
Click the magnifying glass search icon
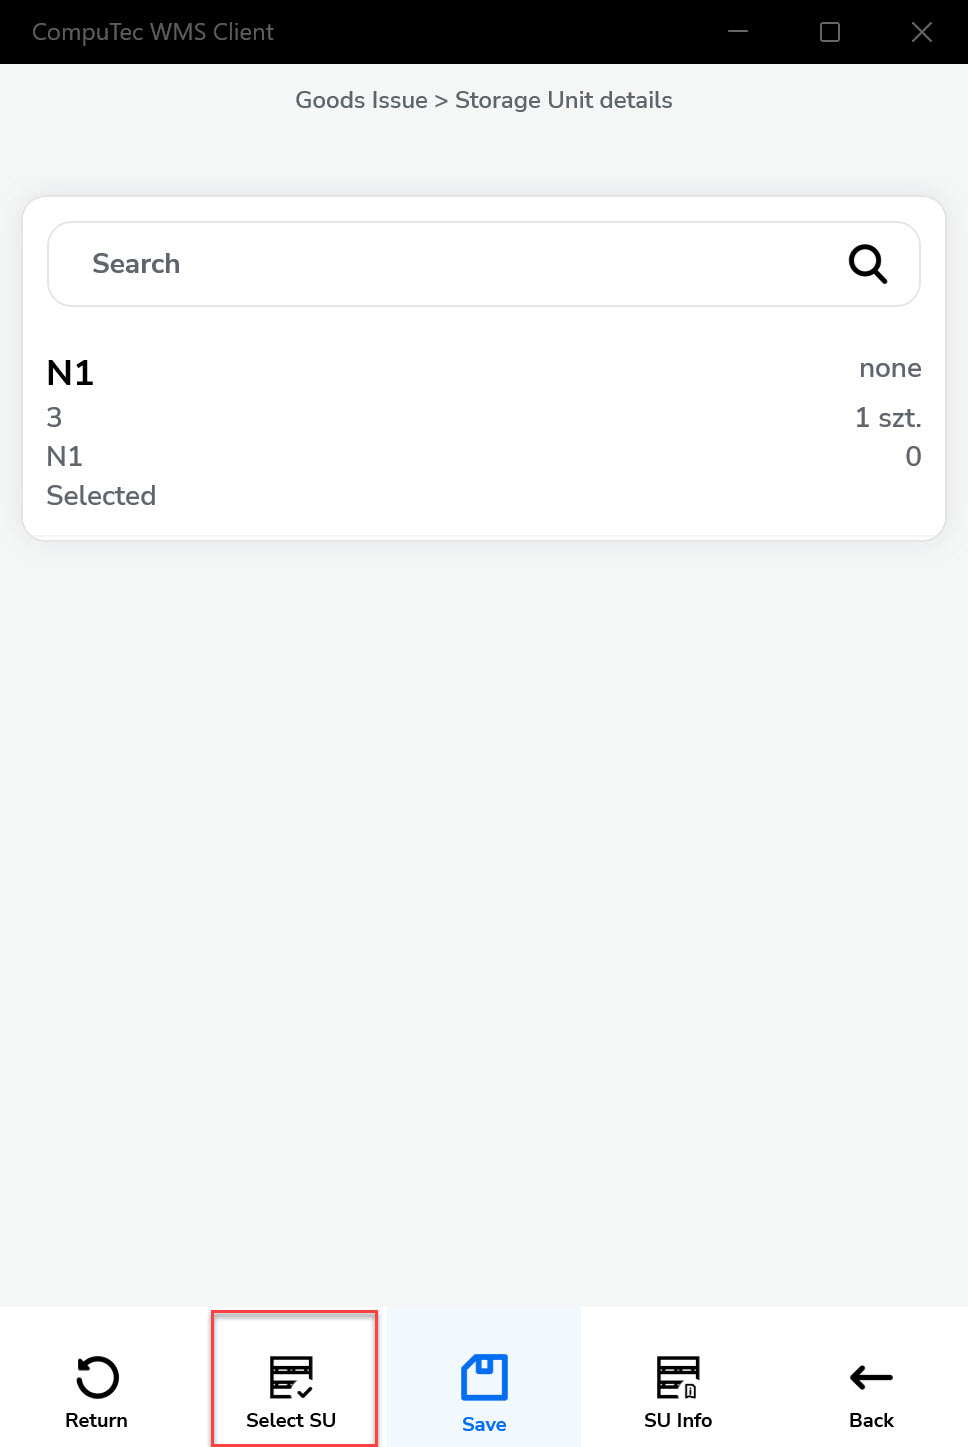pos(867,264)
